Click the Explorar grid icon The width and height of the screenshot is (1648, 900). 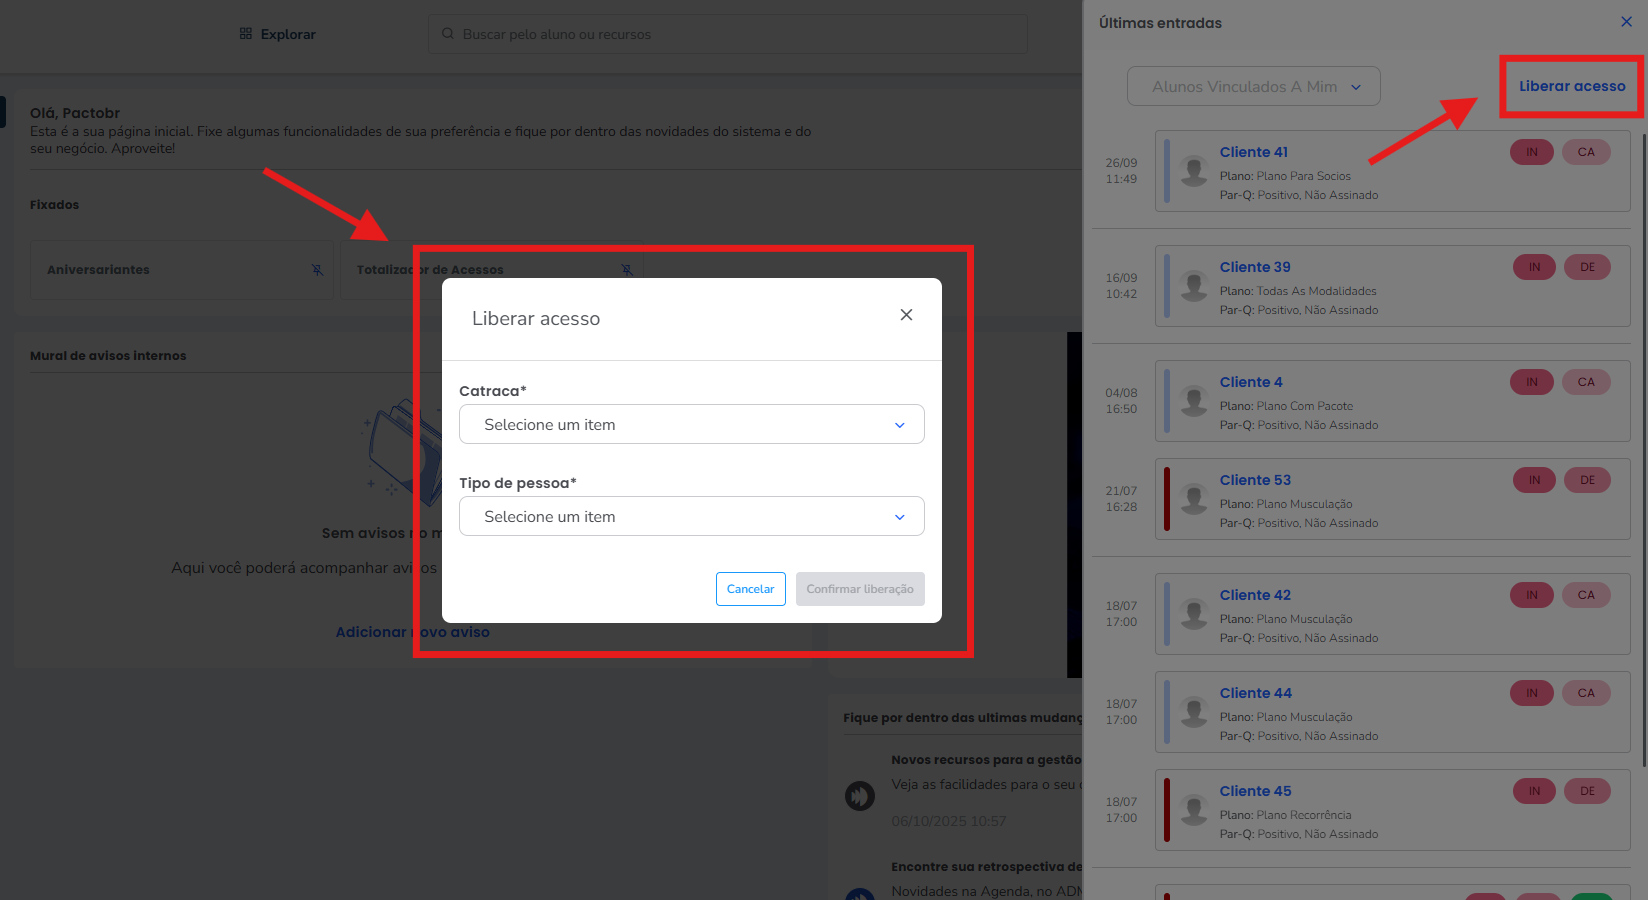[x=246, y=34]
